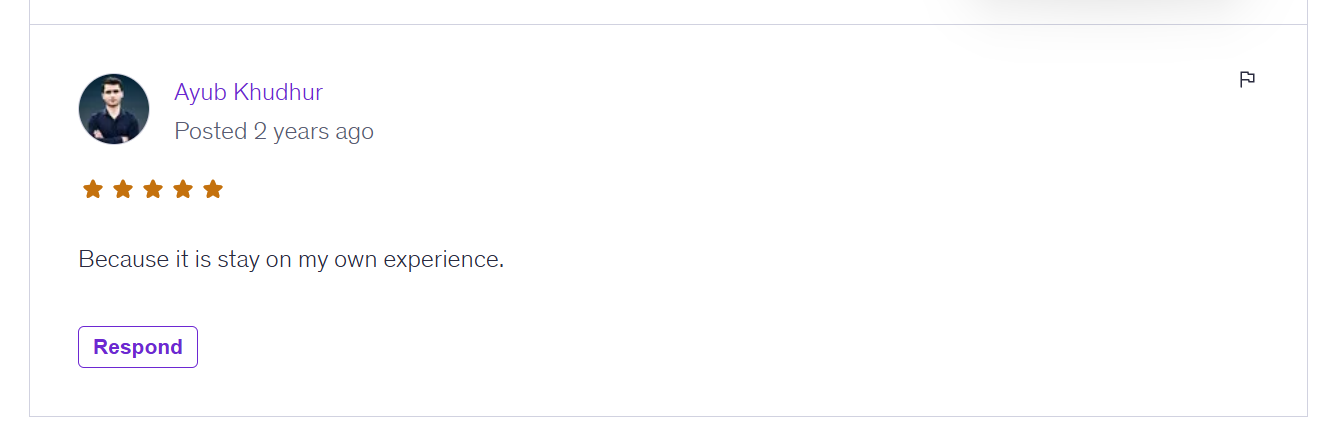Viewport: 1332px width, 448px height.
Task: Click the word "Posted" under the name
Action: pyautogui.click(x=210, y=131)
